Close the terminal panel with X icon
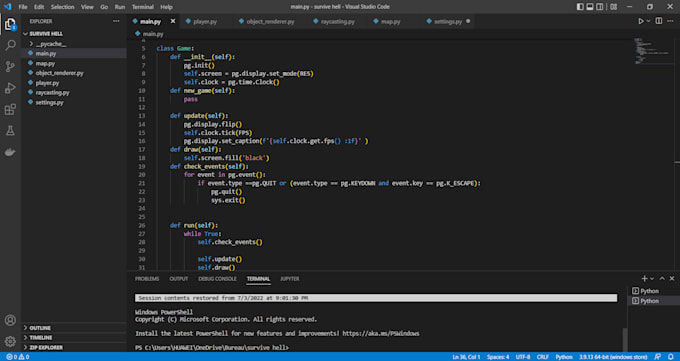Viewport: 680px width, 361px height. pos(672,279)
